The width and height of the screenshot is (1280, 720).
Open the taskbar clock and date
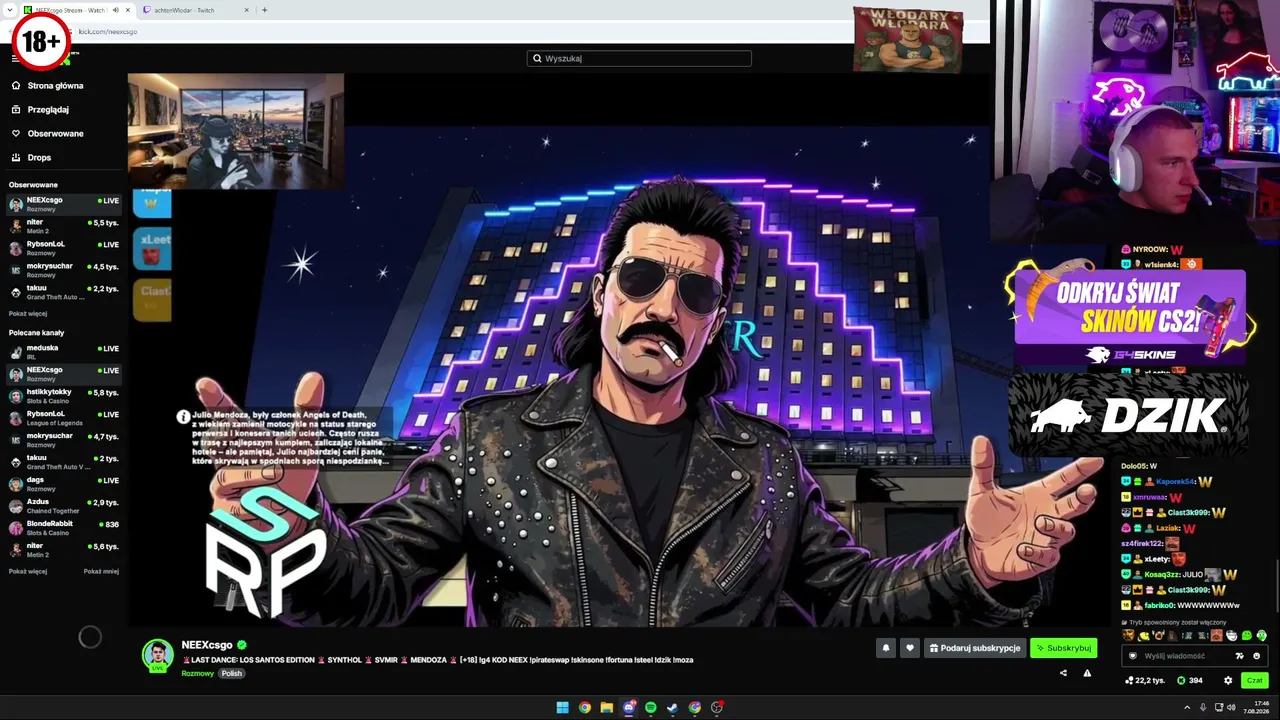pyautogui.click(x=1257, y=707)
